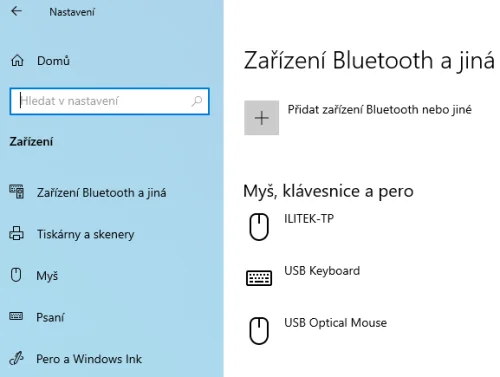Open Domů home settings page
The height and width of the screenshot is (377, 500).
tap(53, 61)
